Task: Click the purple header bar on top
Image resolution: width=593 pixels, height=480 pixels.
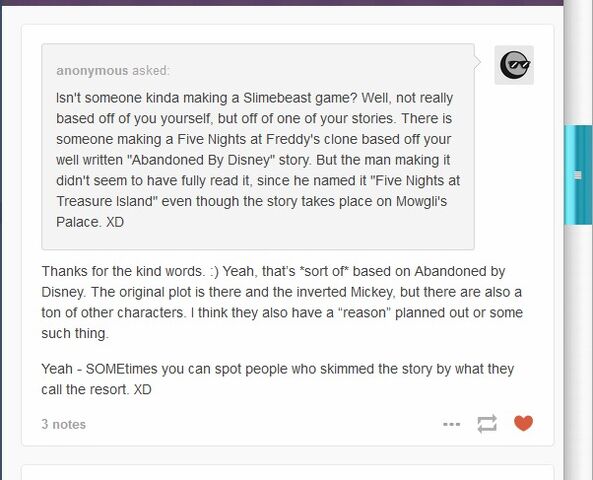Action: 282,2
